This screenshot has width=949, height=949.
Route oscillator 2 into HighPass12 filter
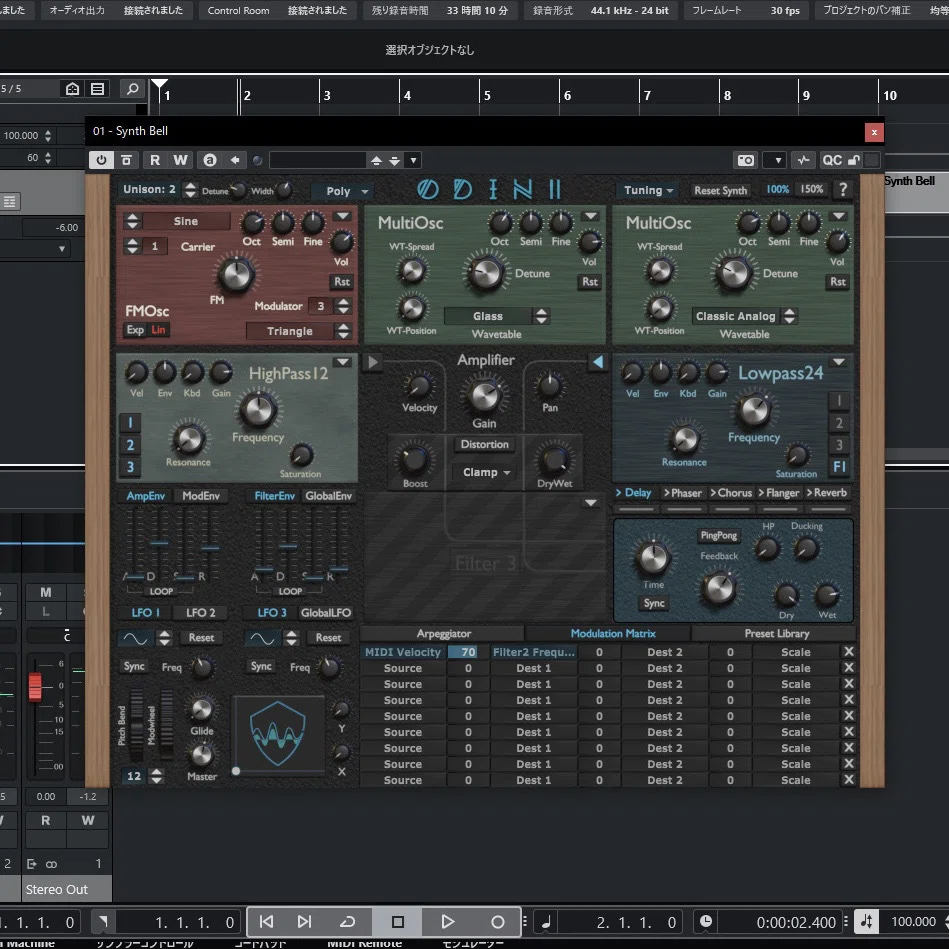pyautogui.click(x=130, y=445)
